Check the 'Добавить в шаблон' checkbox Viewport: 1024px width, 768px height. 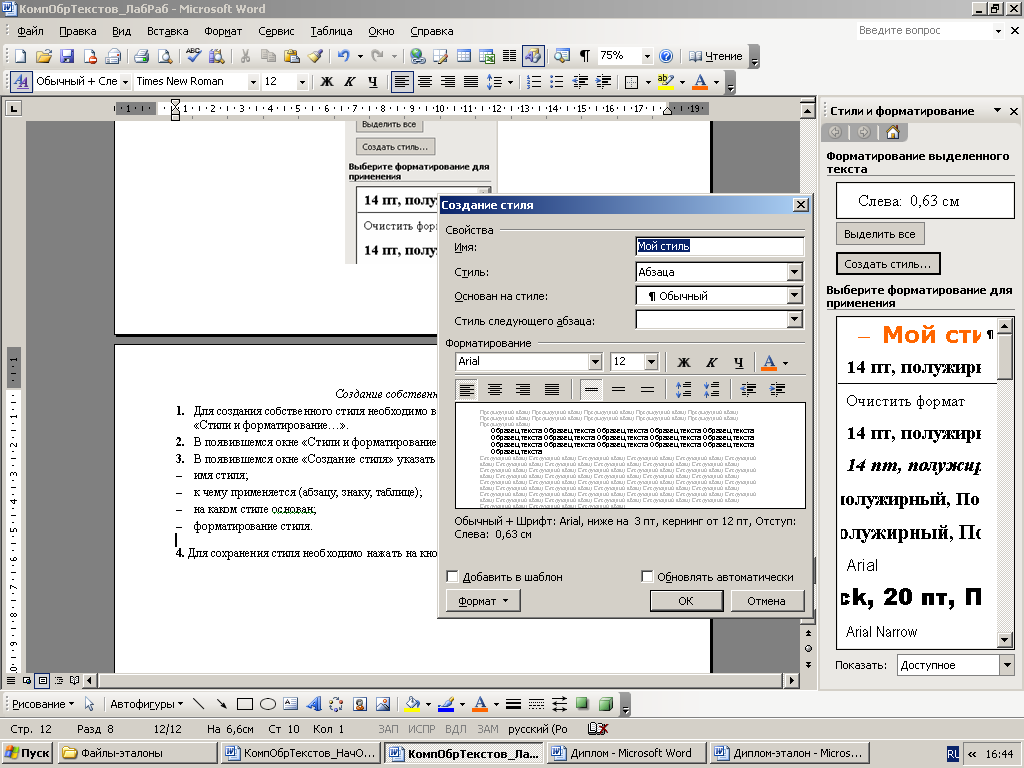tap(452, 577)
